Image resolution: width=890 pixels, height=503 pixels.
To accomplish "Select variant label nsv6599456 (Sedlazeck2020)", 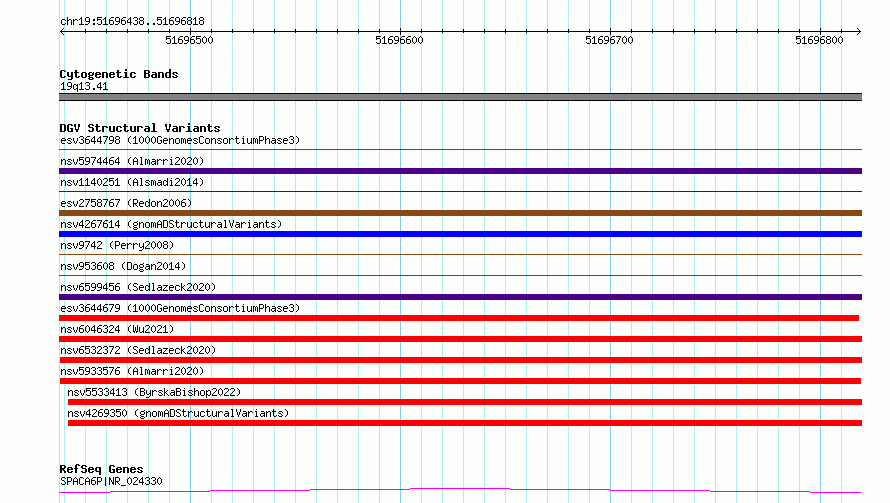I will click(x=138, y=287).
